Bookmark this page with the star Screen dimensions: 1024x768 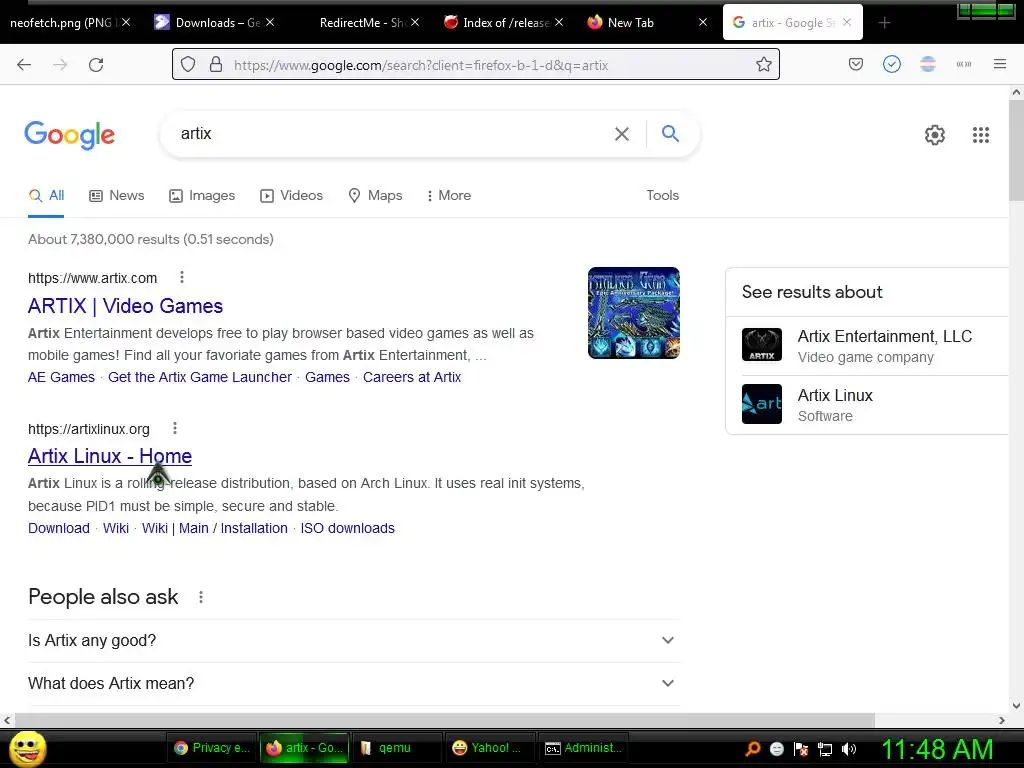[x=763, y=65]
